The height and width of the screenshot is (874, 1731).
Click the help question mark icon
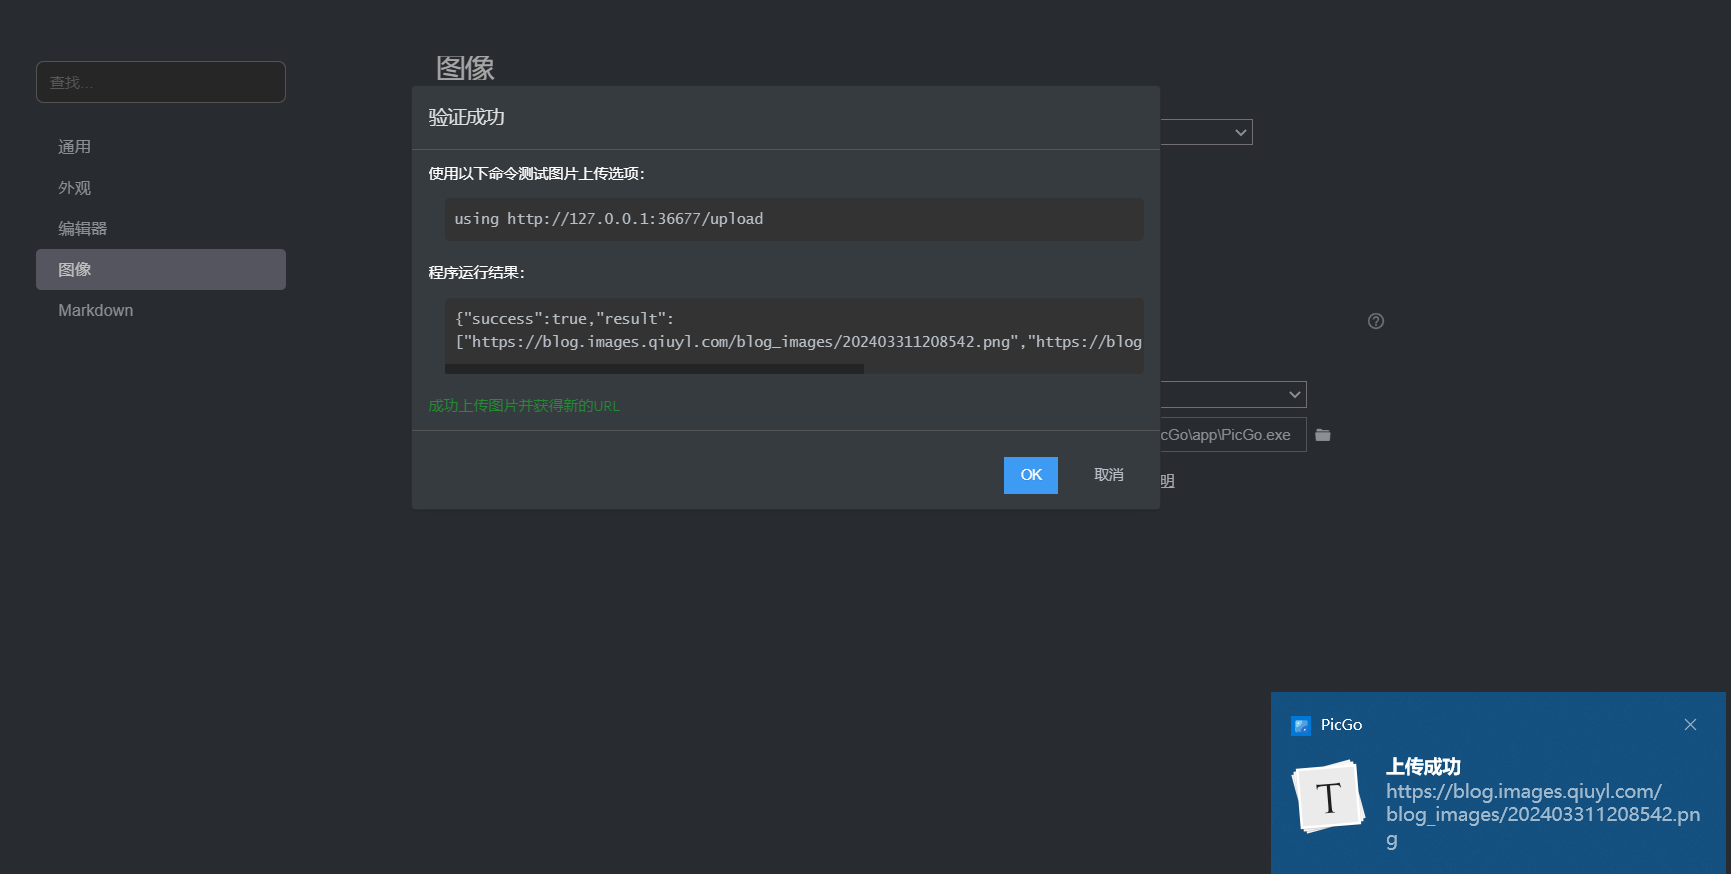[1376, 321]
